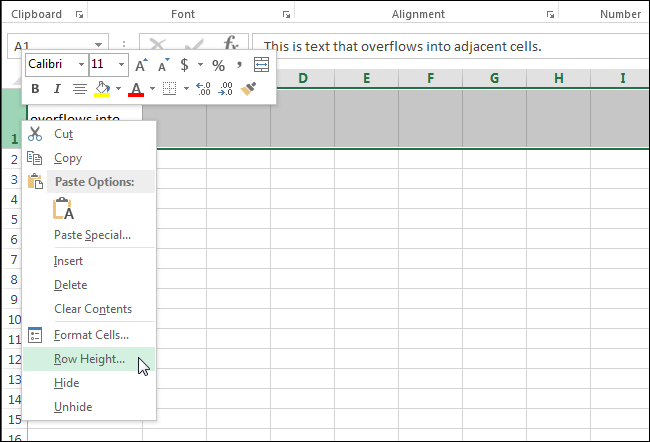Click Increase Decimal icon

[x=204, y=89]
